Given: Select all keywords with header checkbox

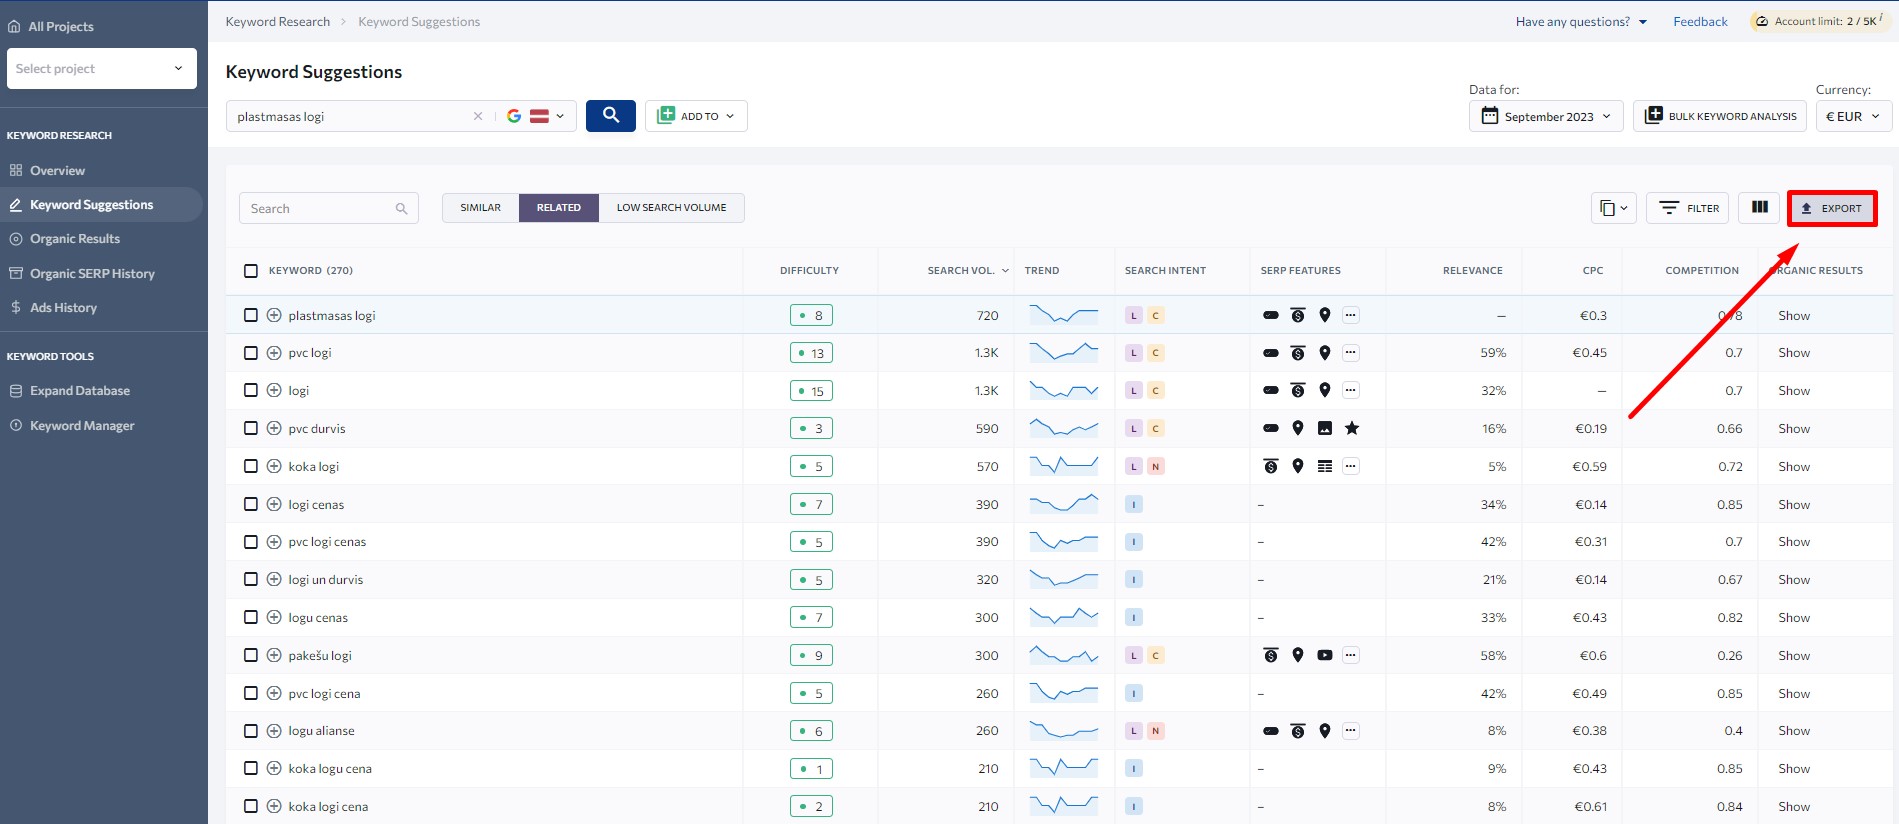Looking at the screenshot, I should pos(251,271).
